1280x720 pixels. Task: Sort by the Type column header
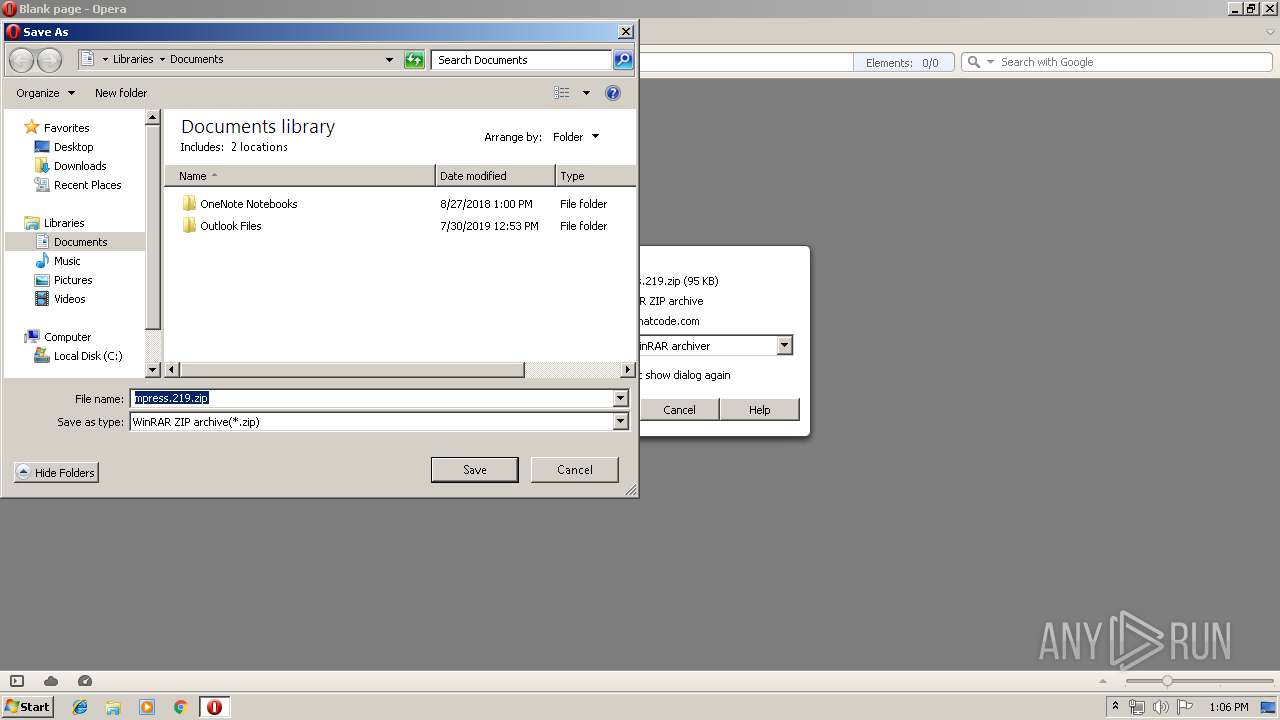(x=595, y=176)
